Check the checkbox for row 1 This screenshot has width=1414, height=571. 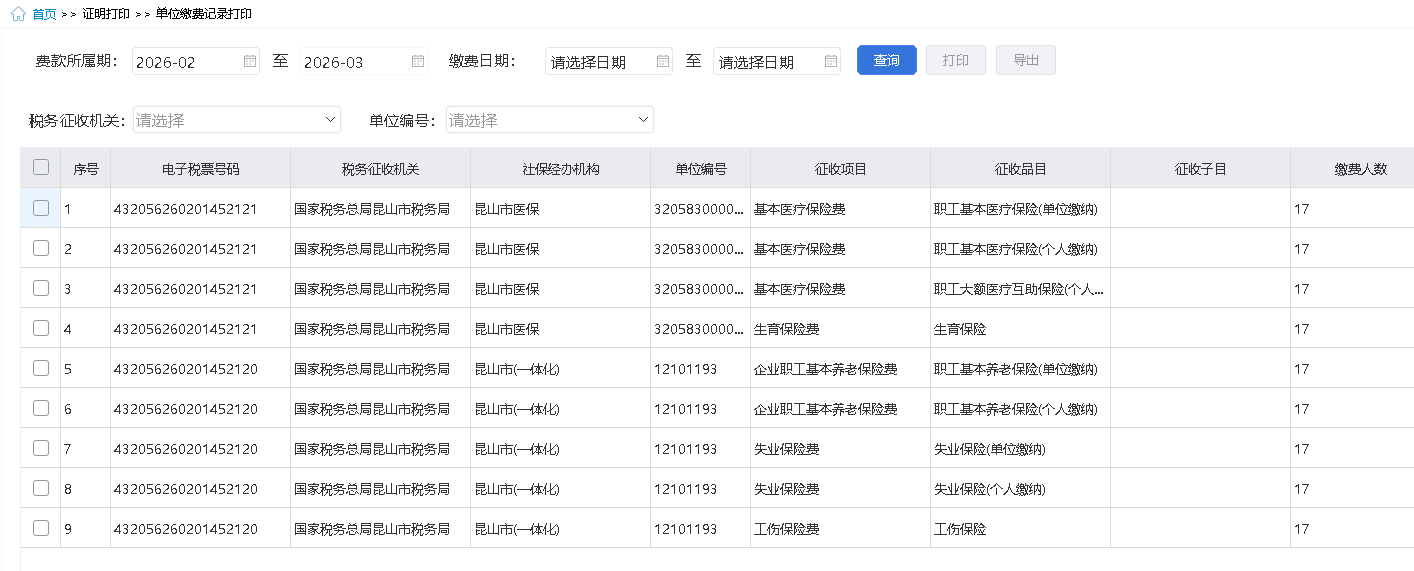41,208
